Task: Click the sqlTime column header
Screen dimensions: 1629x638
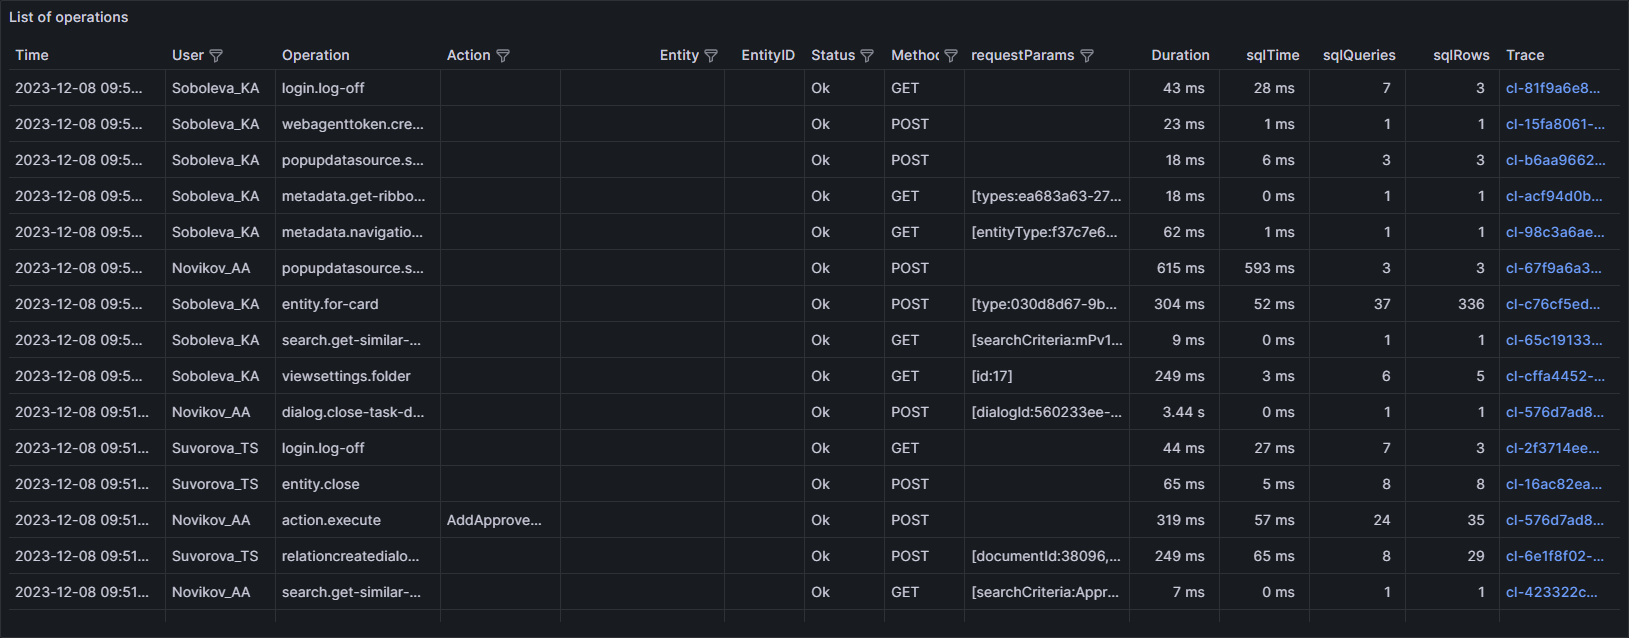Action: point(1272,56)
